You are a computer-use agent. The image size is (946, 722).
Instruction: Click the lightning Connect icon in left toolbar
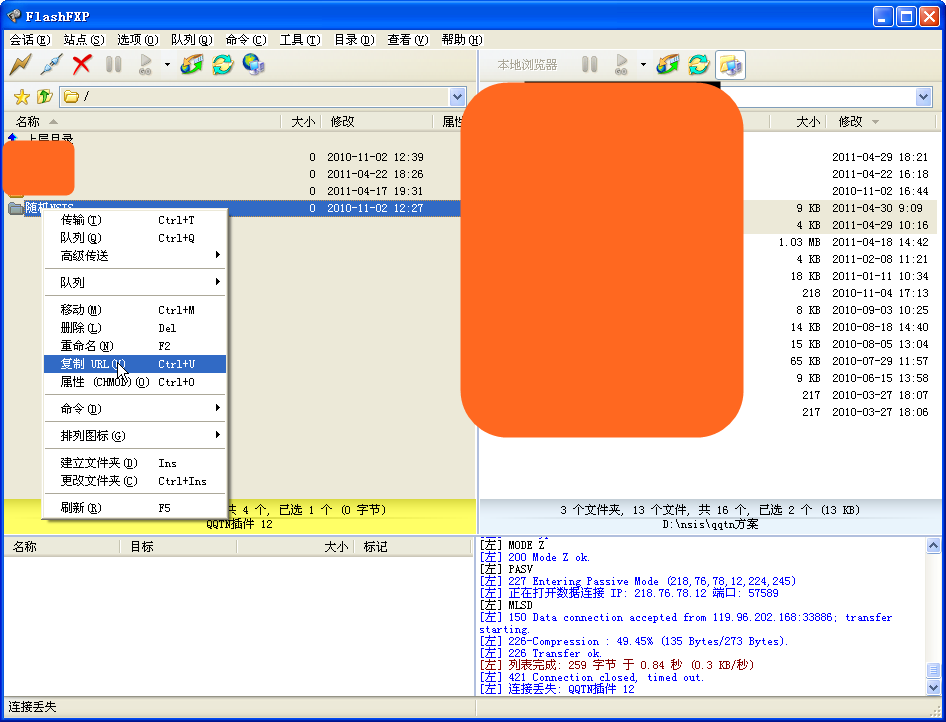pyautogui.click(x=20, y=65)
